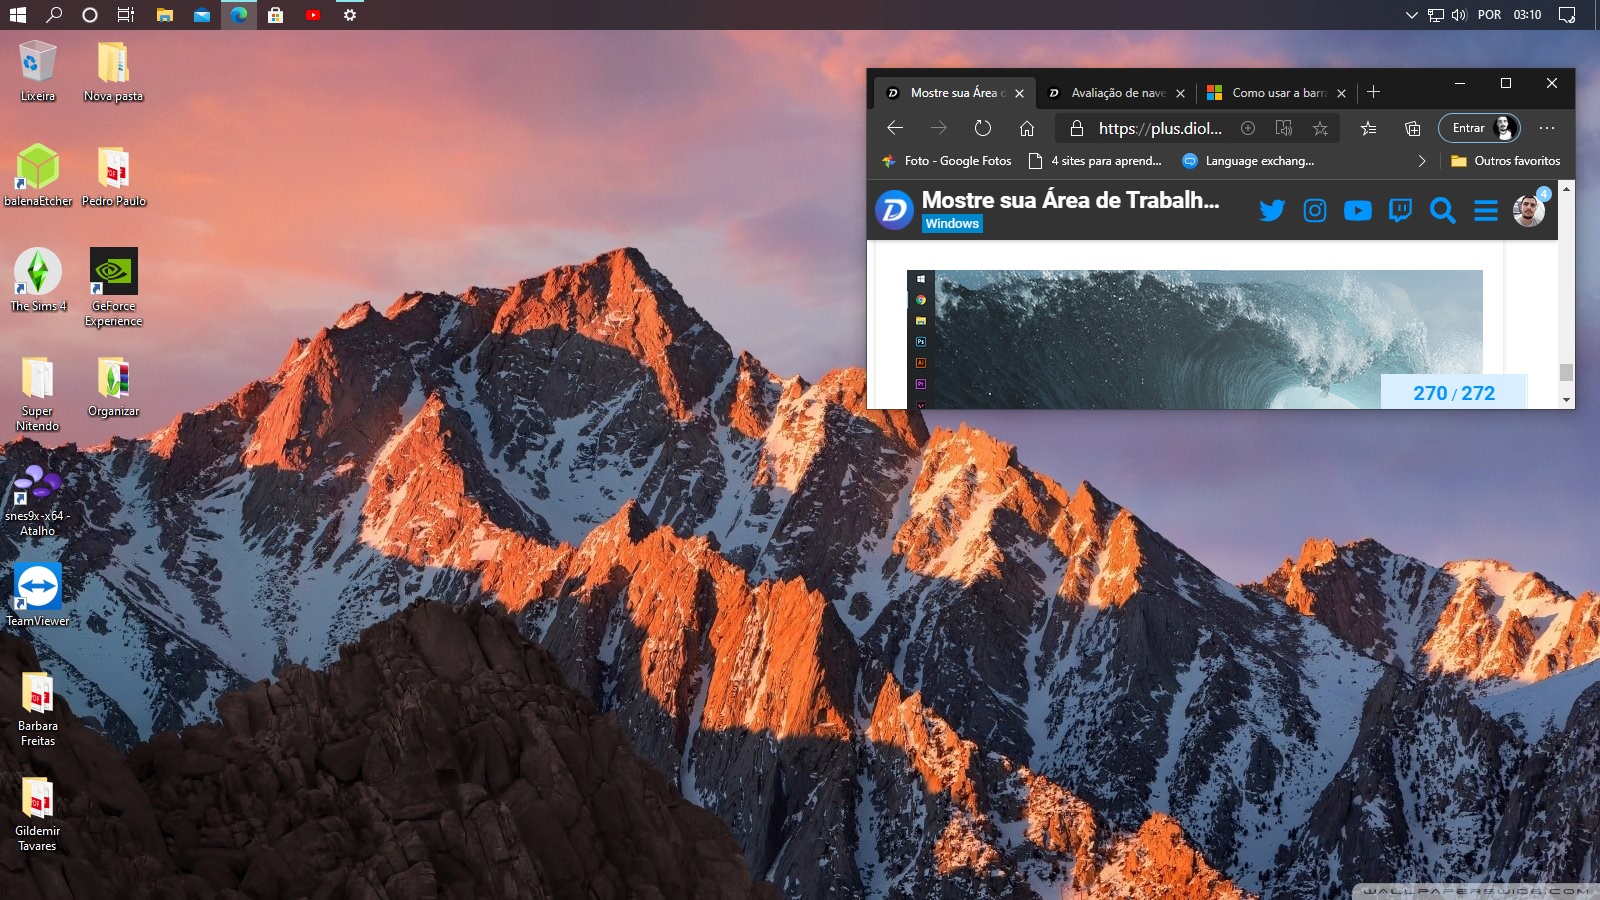This screenshot has width=1600, height=900.
Task: Click the Read aloud icon in address bar
Action: point(1284,128)
